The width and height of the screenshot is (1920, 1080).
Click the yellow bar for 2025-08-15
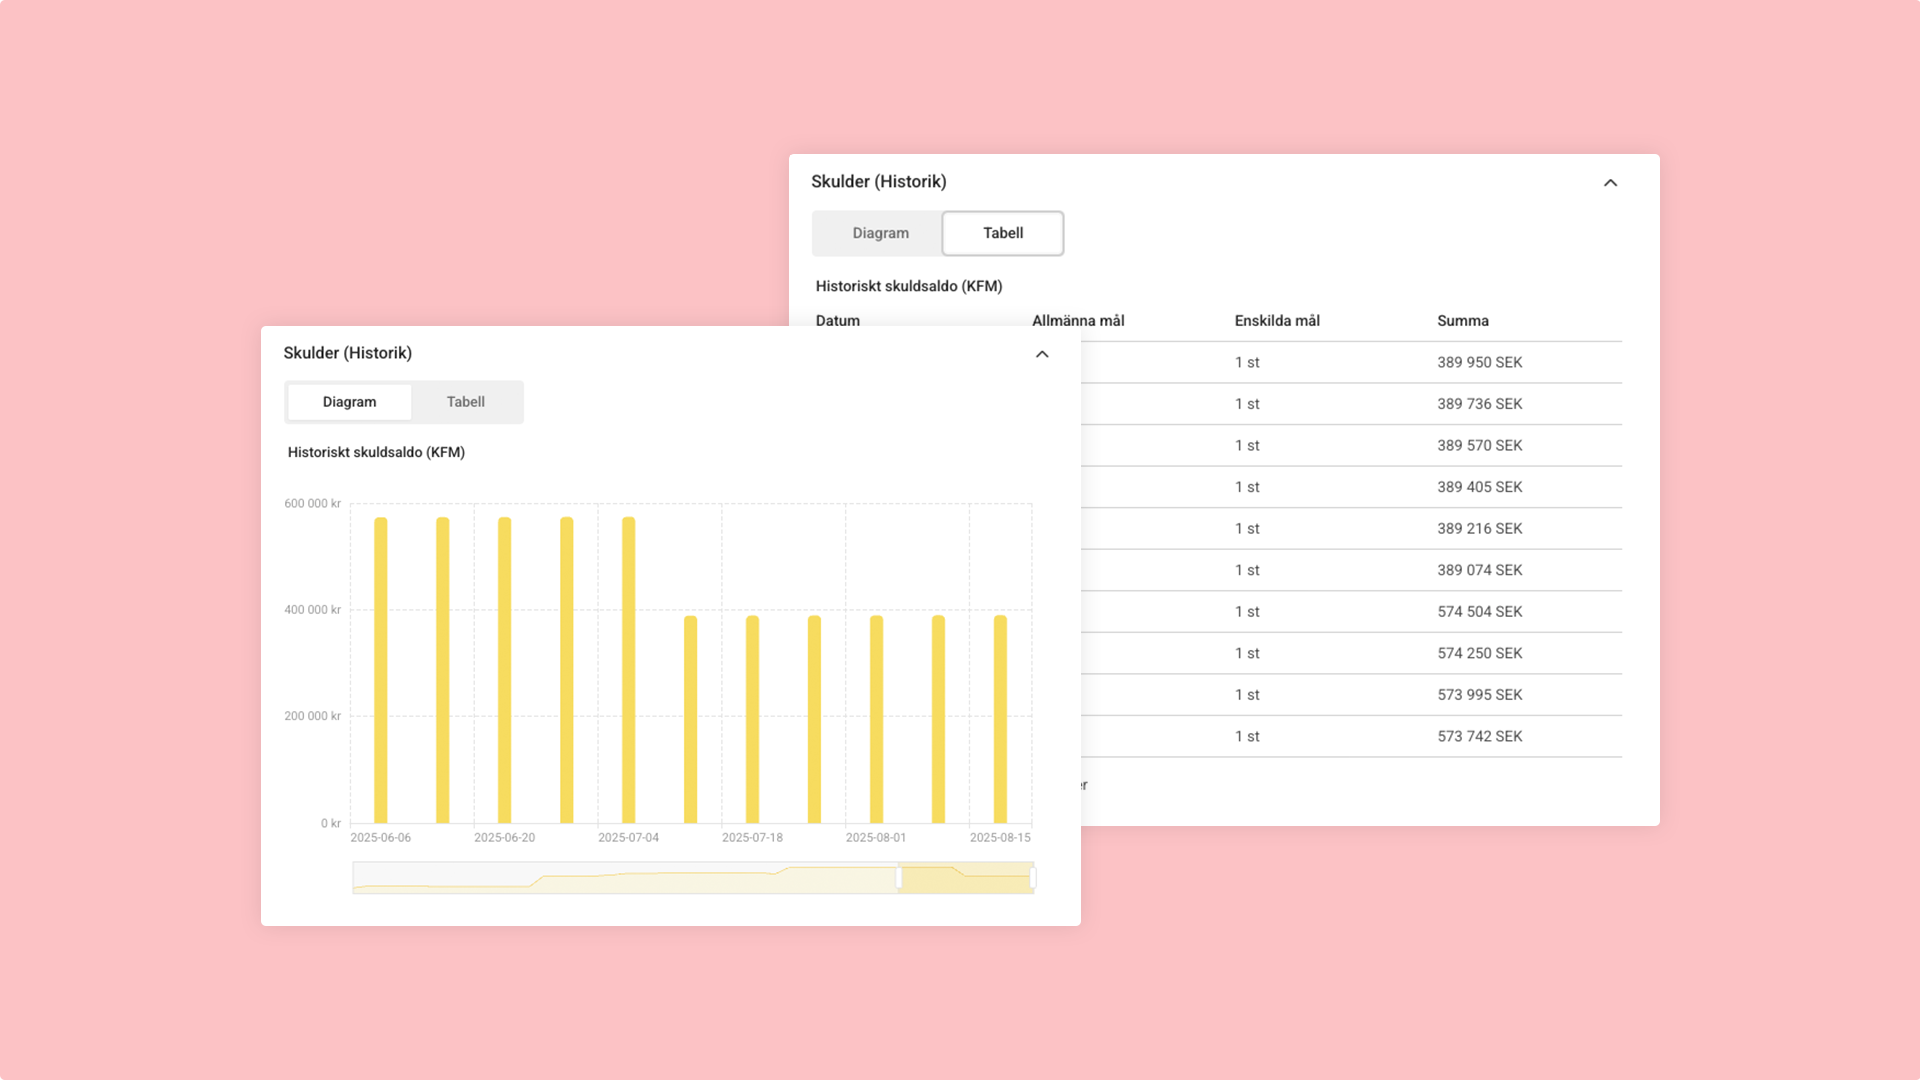pyautogui.click(x=1000, y=720)
